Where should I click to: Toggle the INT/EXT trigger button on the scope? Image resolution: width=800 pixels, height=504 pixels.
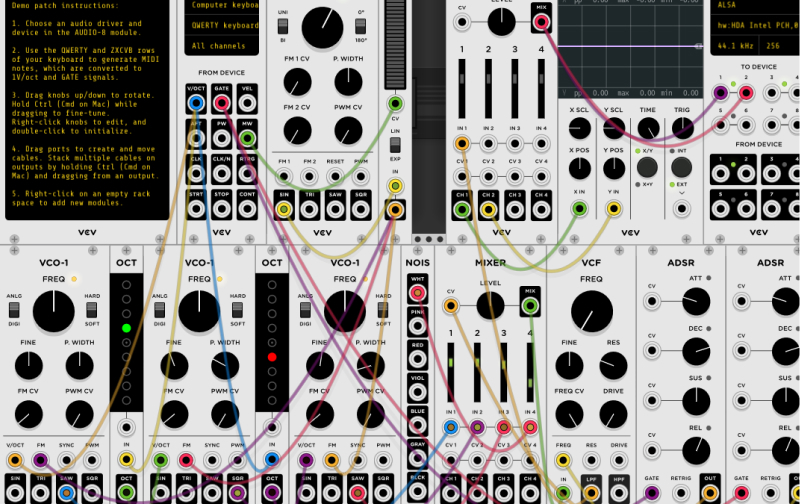pos(681,167)
